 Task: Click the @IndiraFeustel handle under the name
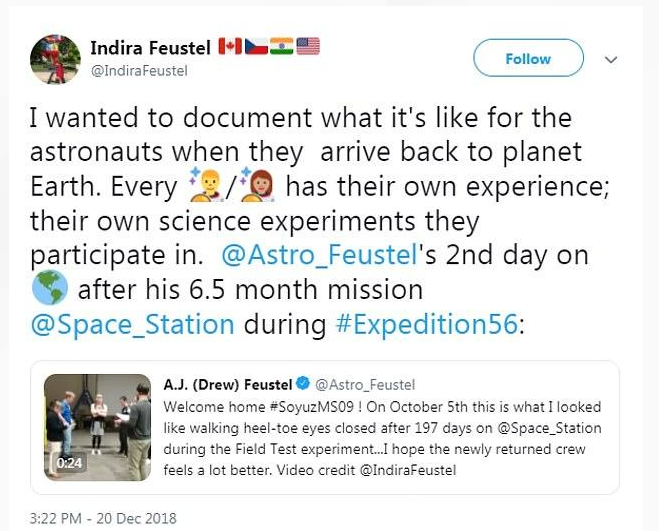(139, 71)
